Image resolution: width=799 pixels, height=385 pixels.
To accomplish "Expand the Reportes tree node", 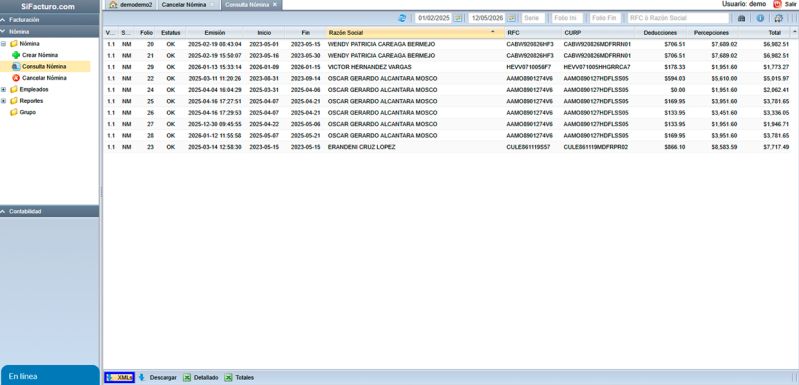I will click(4, 101).
